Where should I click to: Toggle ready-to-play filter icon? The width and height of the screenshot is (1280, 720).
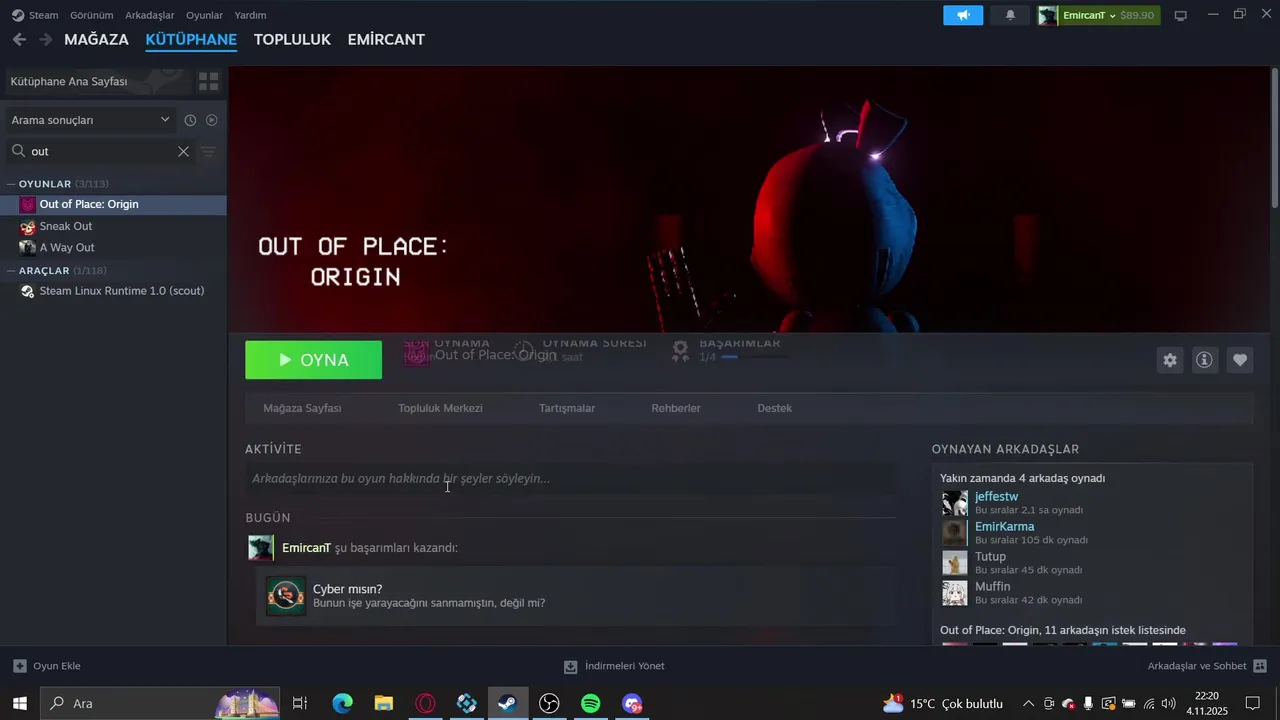(212, 120)
